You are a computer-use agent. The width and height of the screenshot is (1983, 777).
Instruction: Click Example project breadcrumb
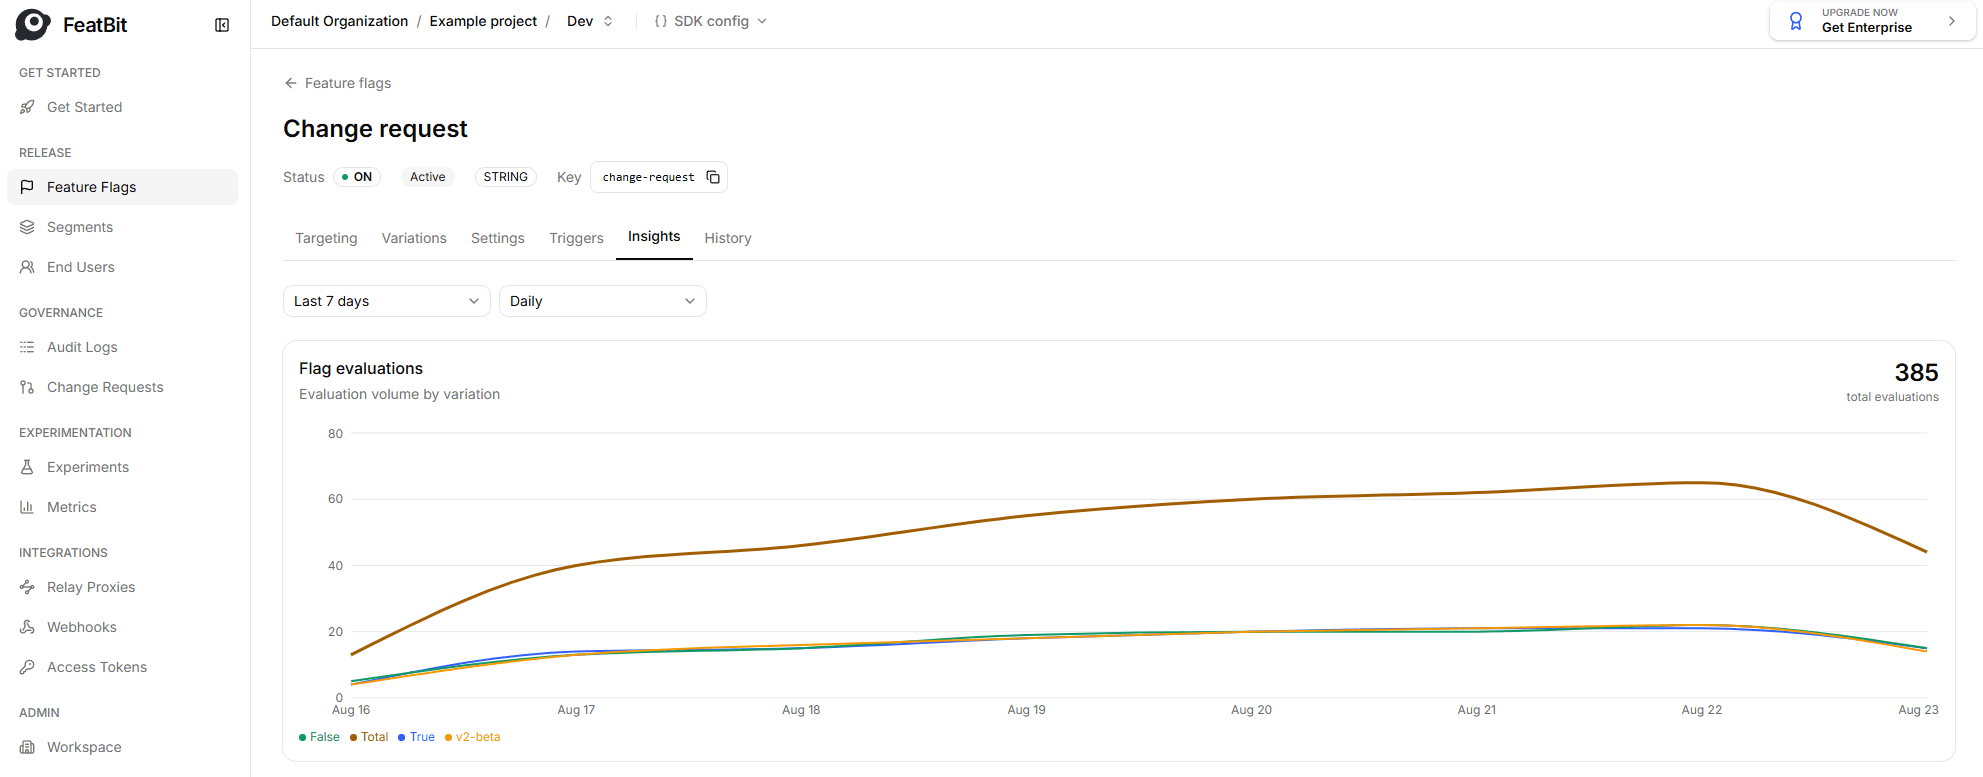click(x=483, y=21)
